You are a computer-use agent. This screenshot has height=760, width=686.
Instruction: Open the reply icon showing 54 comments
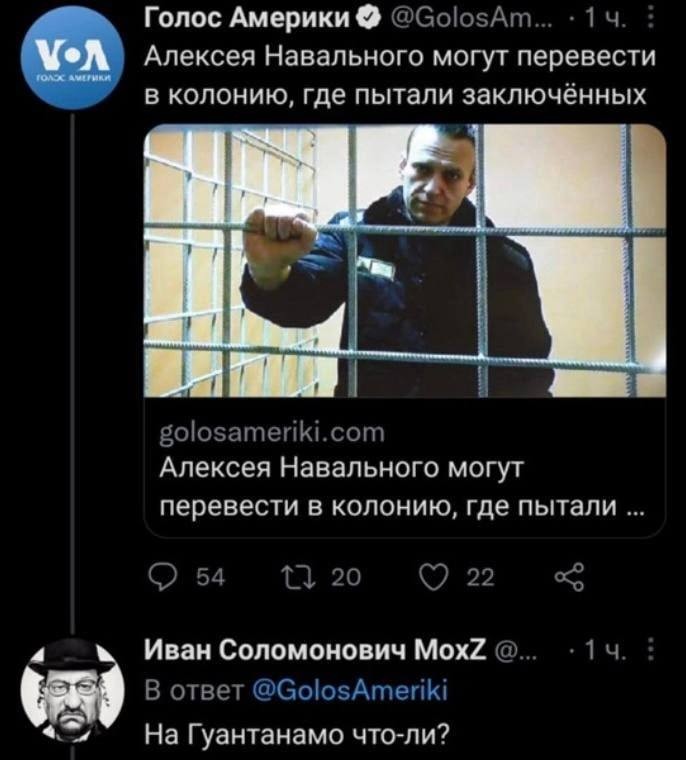[x=162, y=578]
